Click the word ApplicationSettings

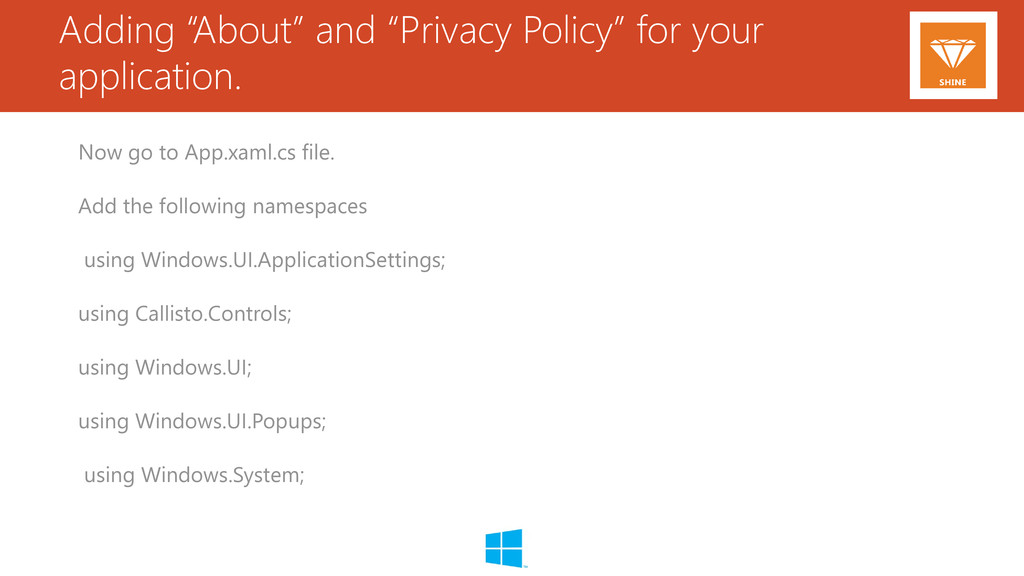click(x=349, y=261)
